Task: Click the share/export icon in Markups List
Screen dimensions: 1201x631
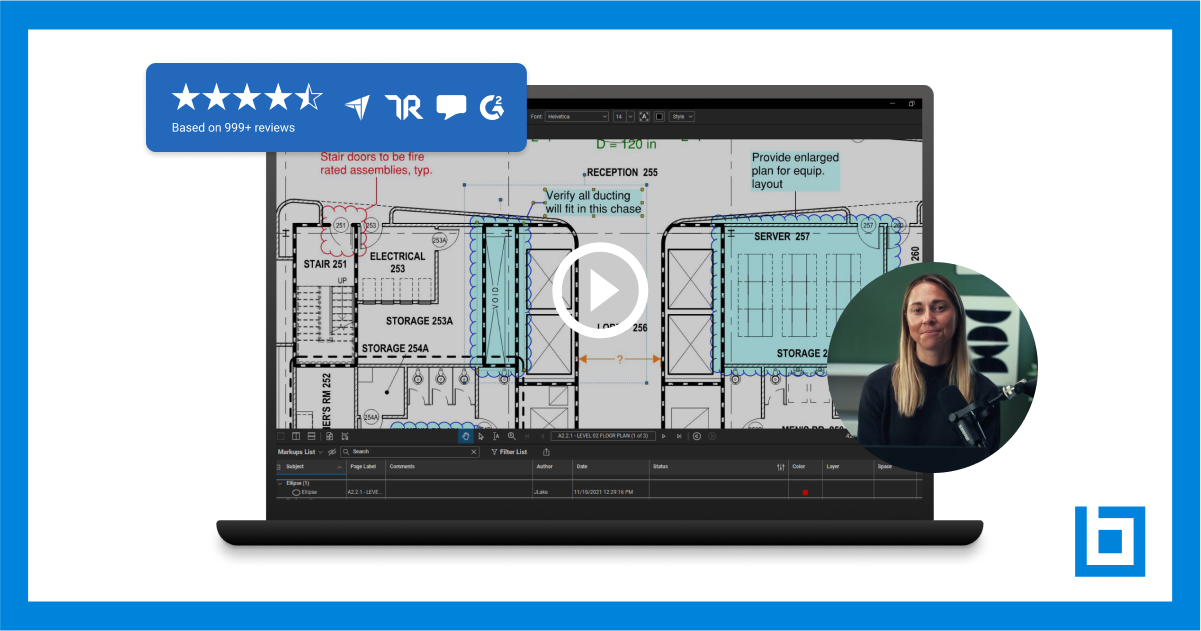Action: pos(544,452)
